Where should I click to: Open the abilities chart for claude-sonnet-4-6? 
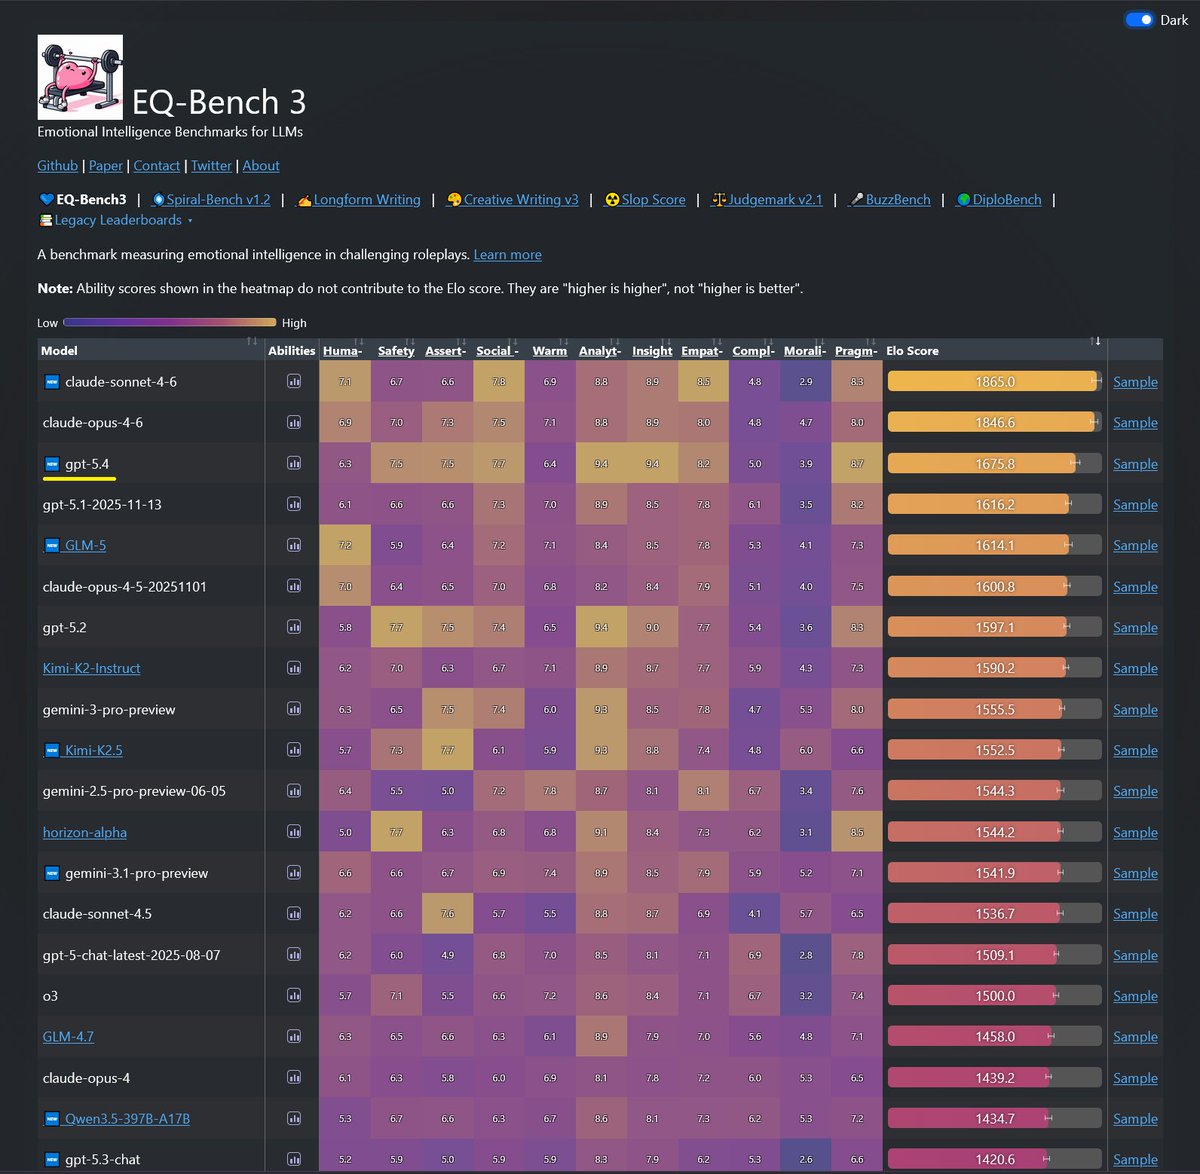click(292, 381)
